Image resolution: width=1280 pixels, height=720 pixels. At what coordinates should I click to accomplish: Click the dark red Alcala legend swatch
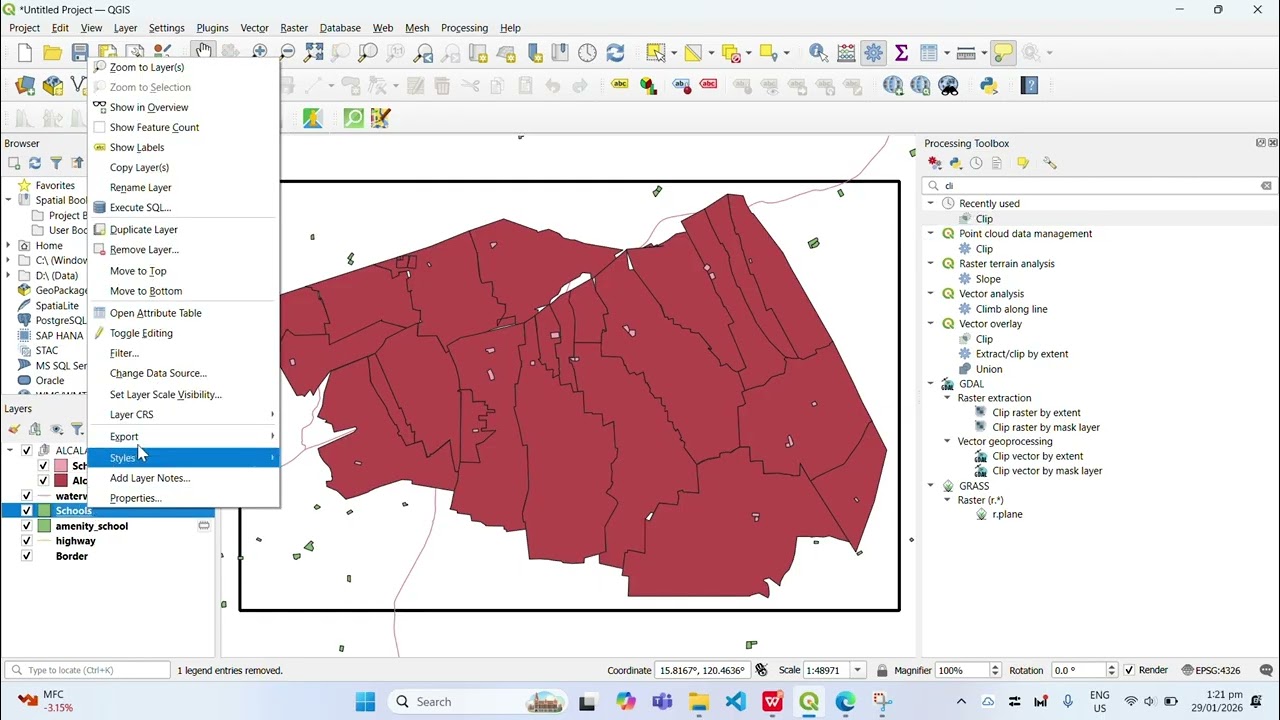61,481
